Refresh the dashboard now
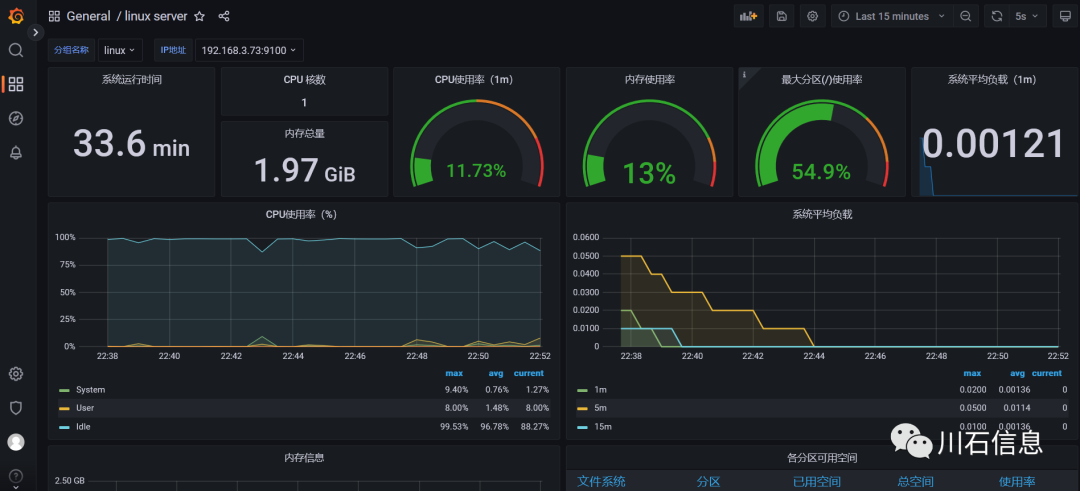The width and height of the screenshot is (1080, 491). (997, 17)
